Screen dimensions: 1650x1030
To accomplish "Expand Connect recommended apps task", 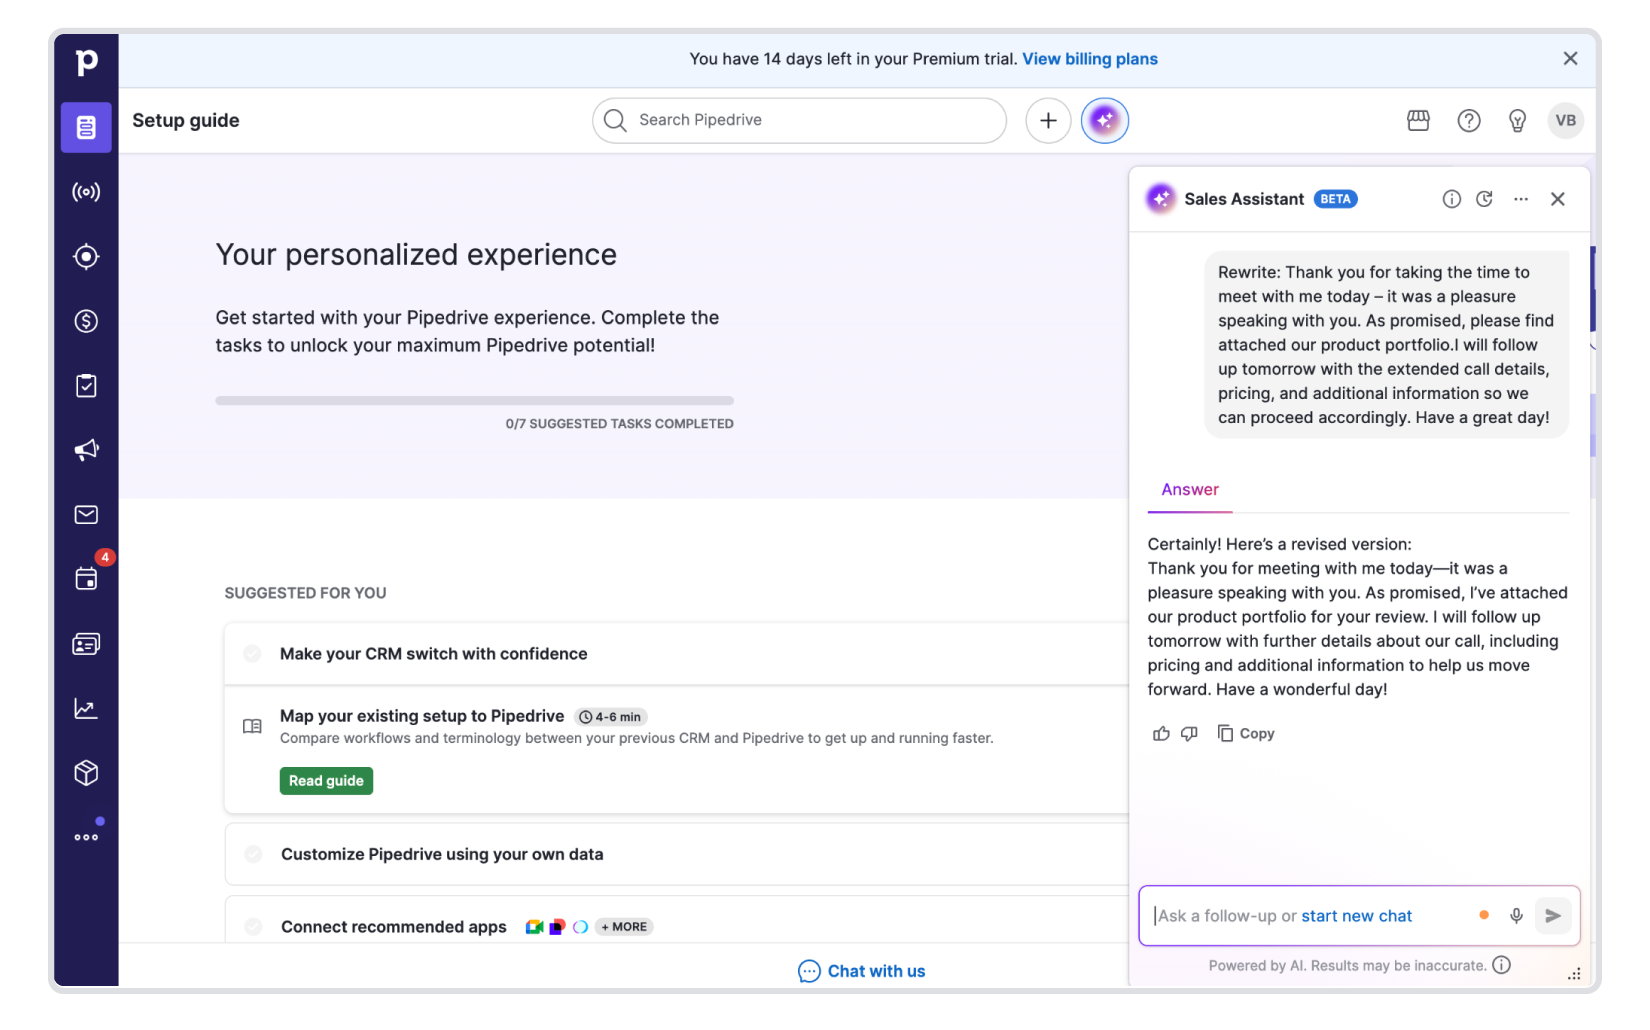I will point(676,921).
